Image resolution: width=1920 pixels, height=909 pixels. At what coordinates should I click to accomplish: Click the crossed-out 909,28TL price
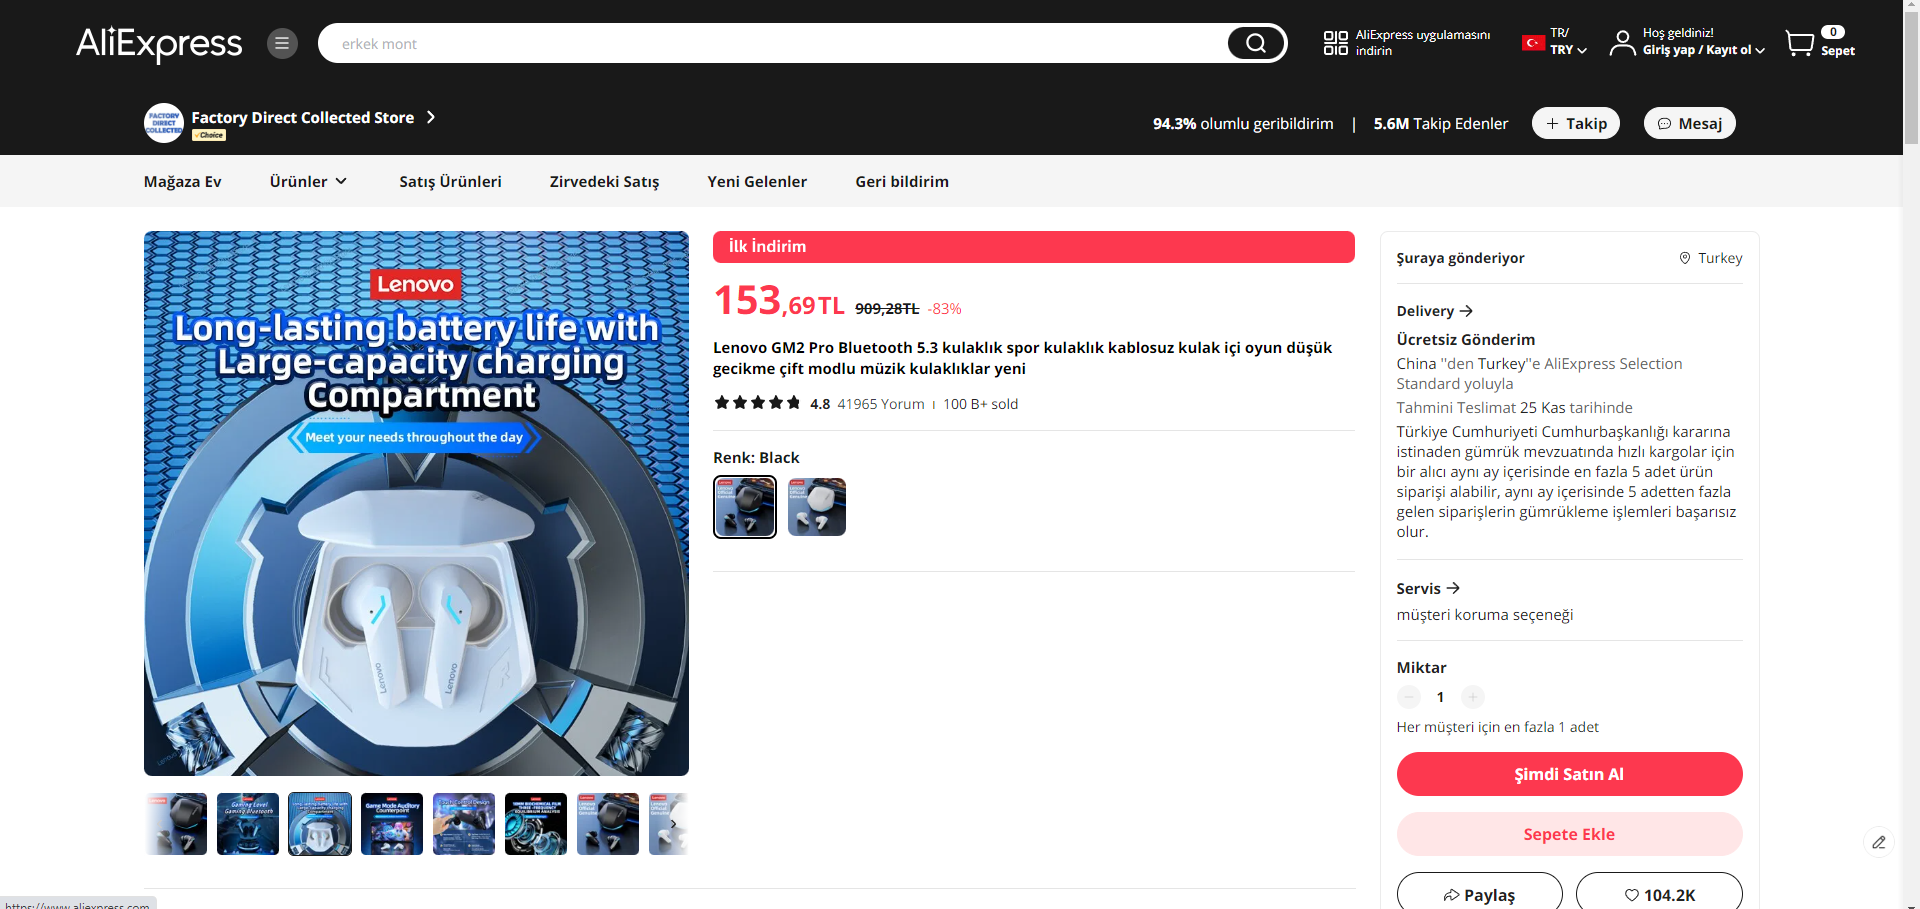coord(887,308)
